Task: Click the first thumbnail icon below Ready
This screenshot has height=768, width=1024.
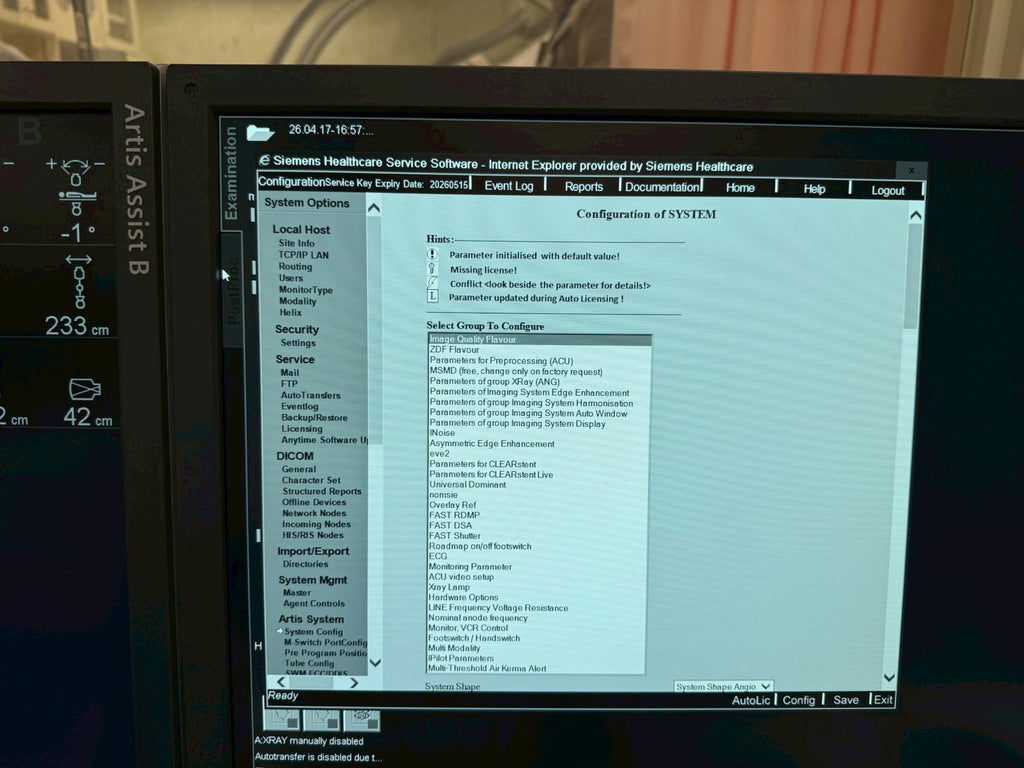Action: (282, 720)
